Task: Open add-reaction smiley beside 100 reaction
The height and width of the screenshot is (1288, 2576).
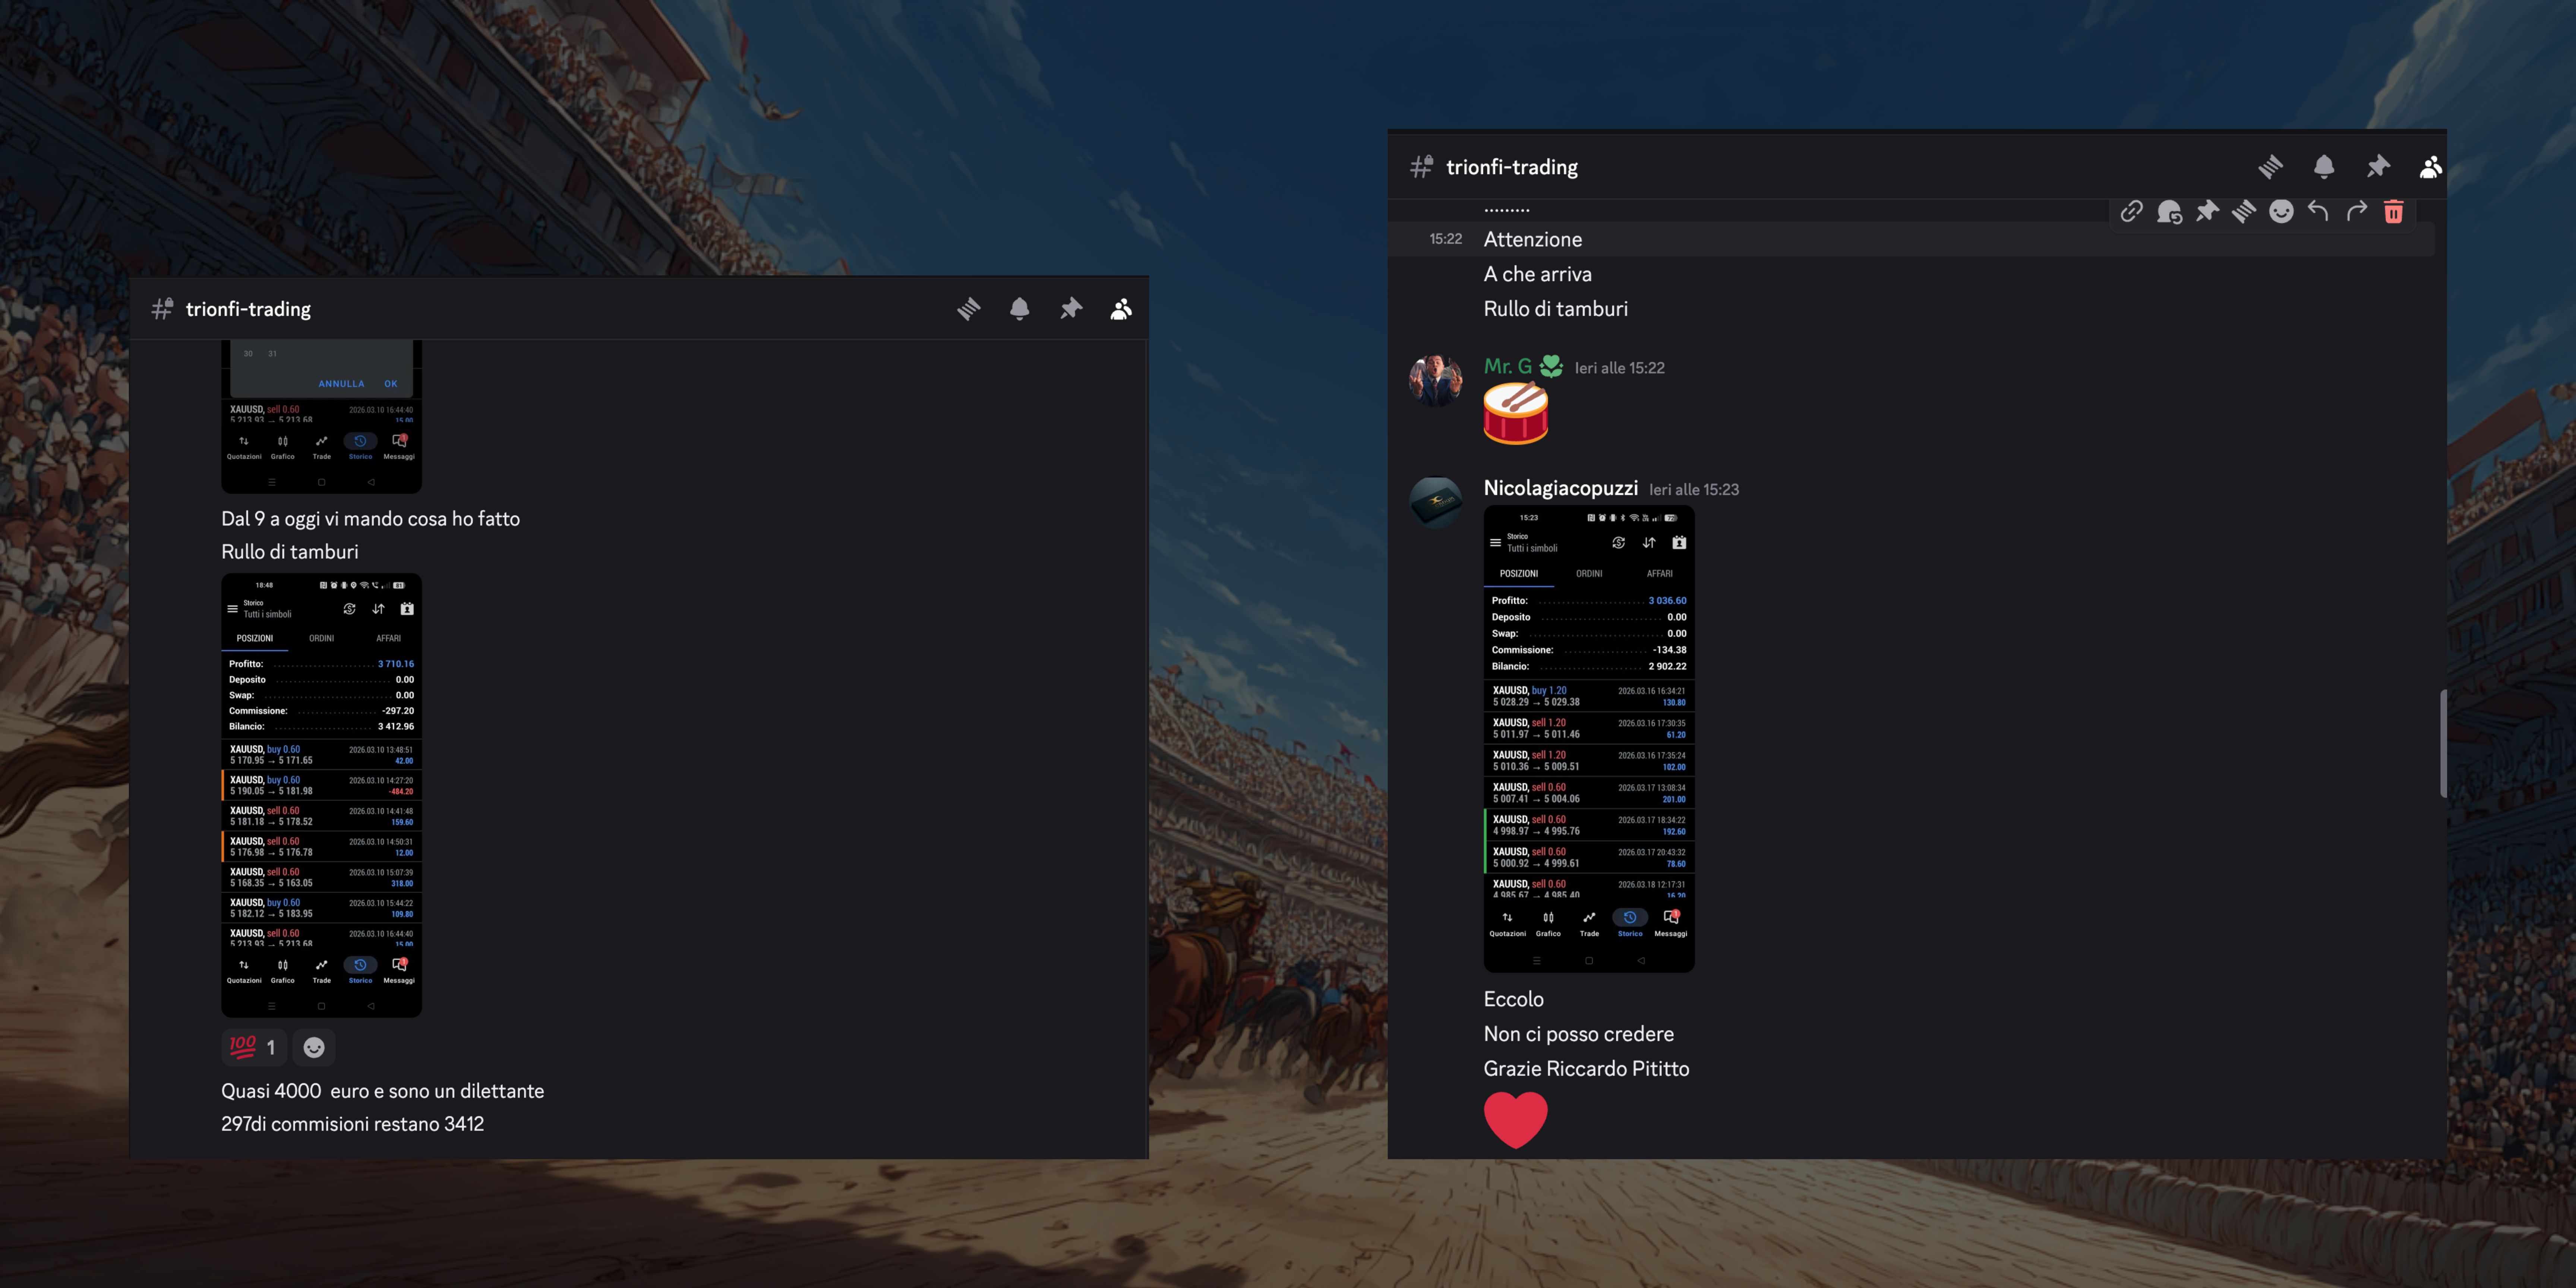Action: click(314, 1047)
